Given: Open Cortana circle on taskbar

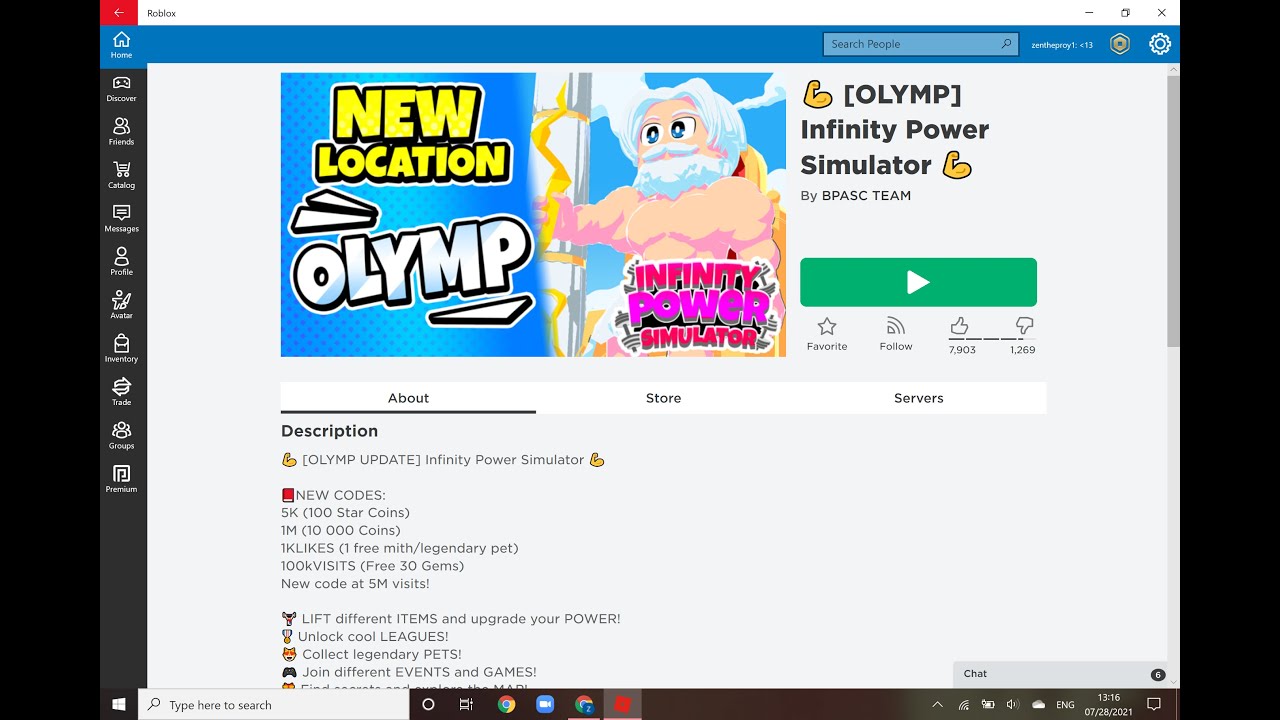Looking at the screenshot, I should [x=428, y=704].
